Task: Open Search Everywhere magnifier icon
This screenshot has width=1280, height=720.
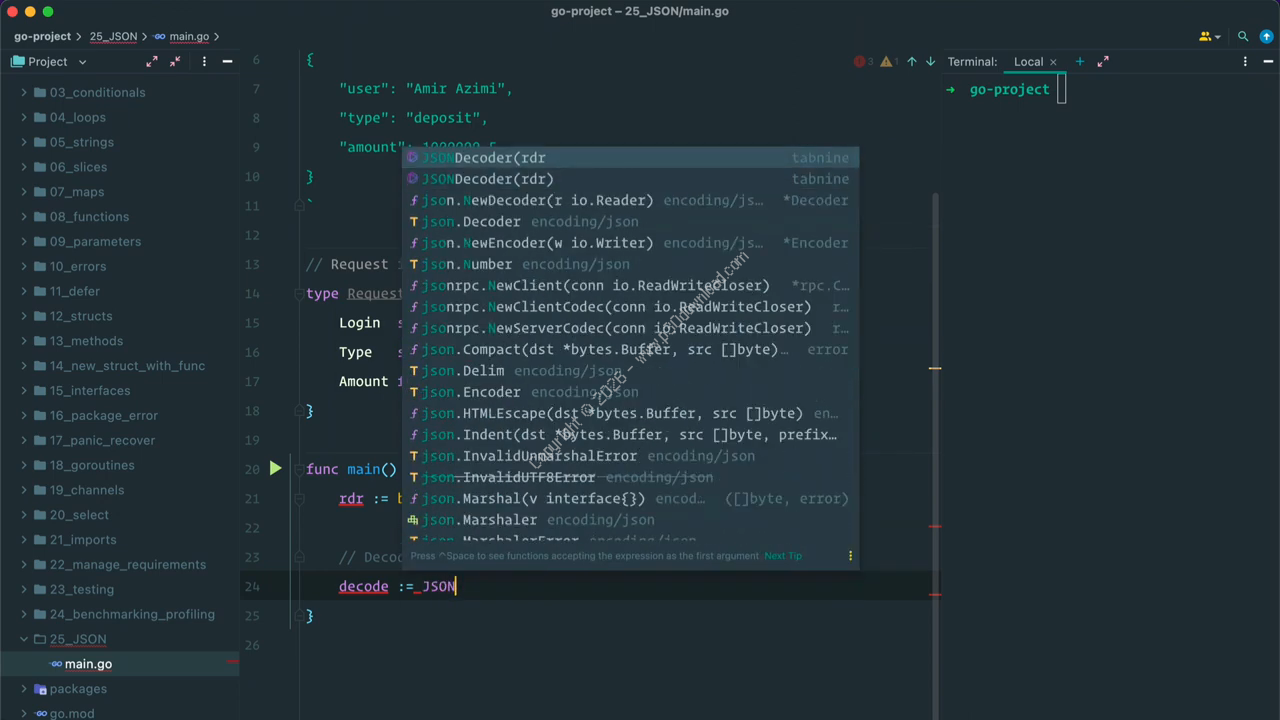Action: pos(1243,37)
